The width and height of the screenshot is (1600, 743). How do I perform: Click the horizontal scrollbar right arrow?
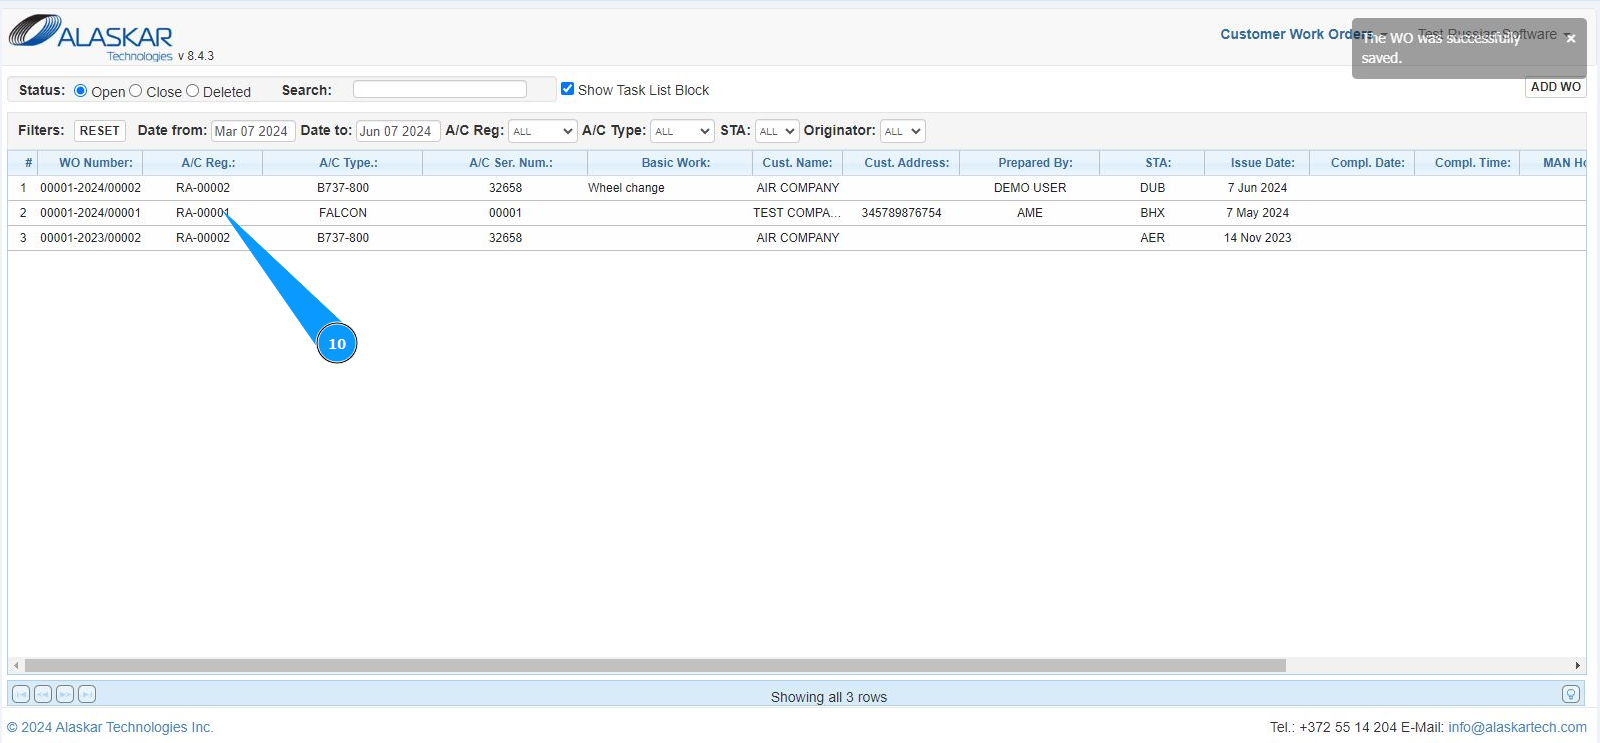click(1578, 665)
